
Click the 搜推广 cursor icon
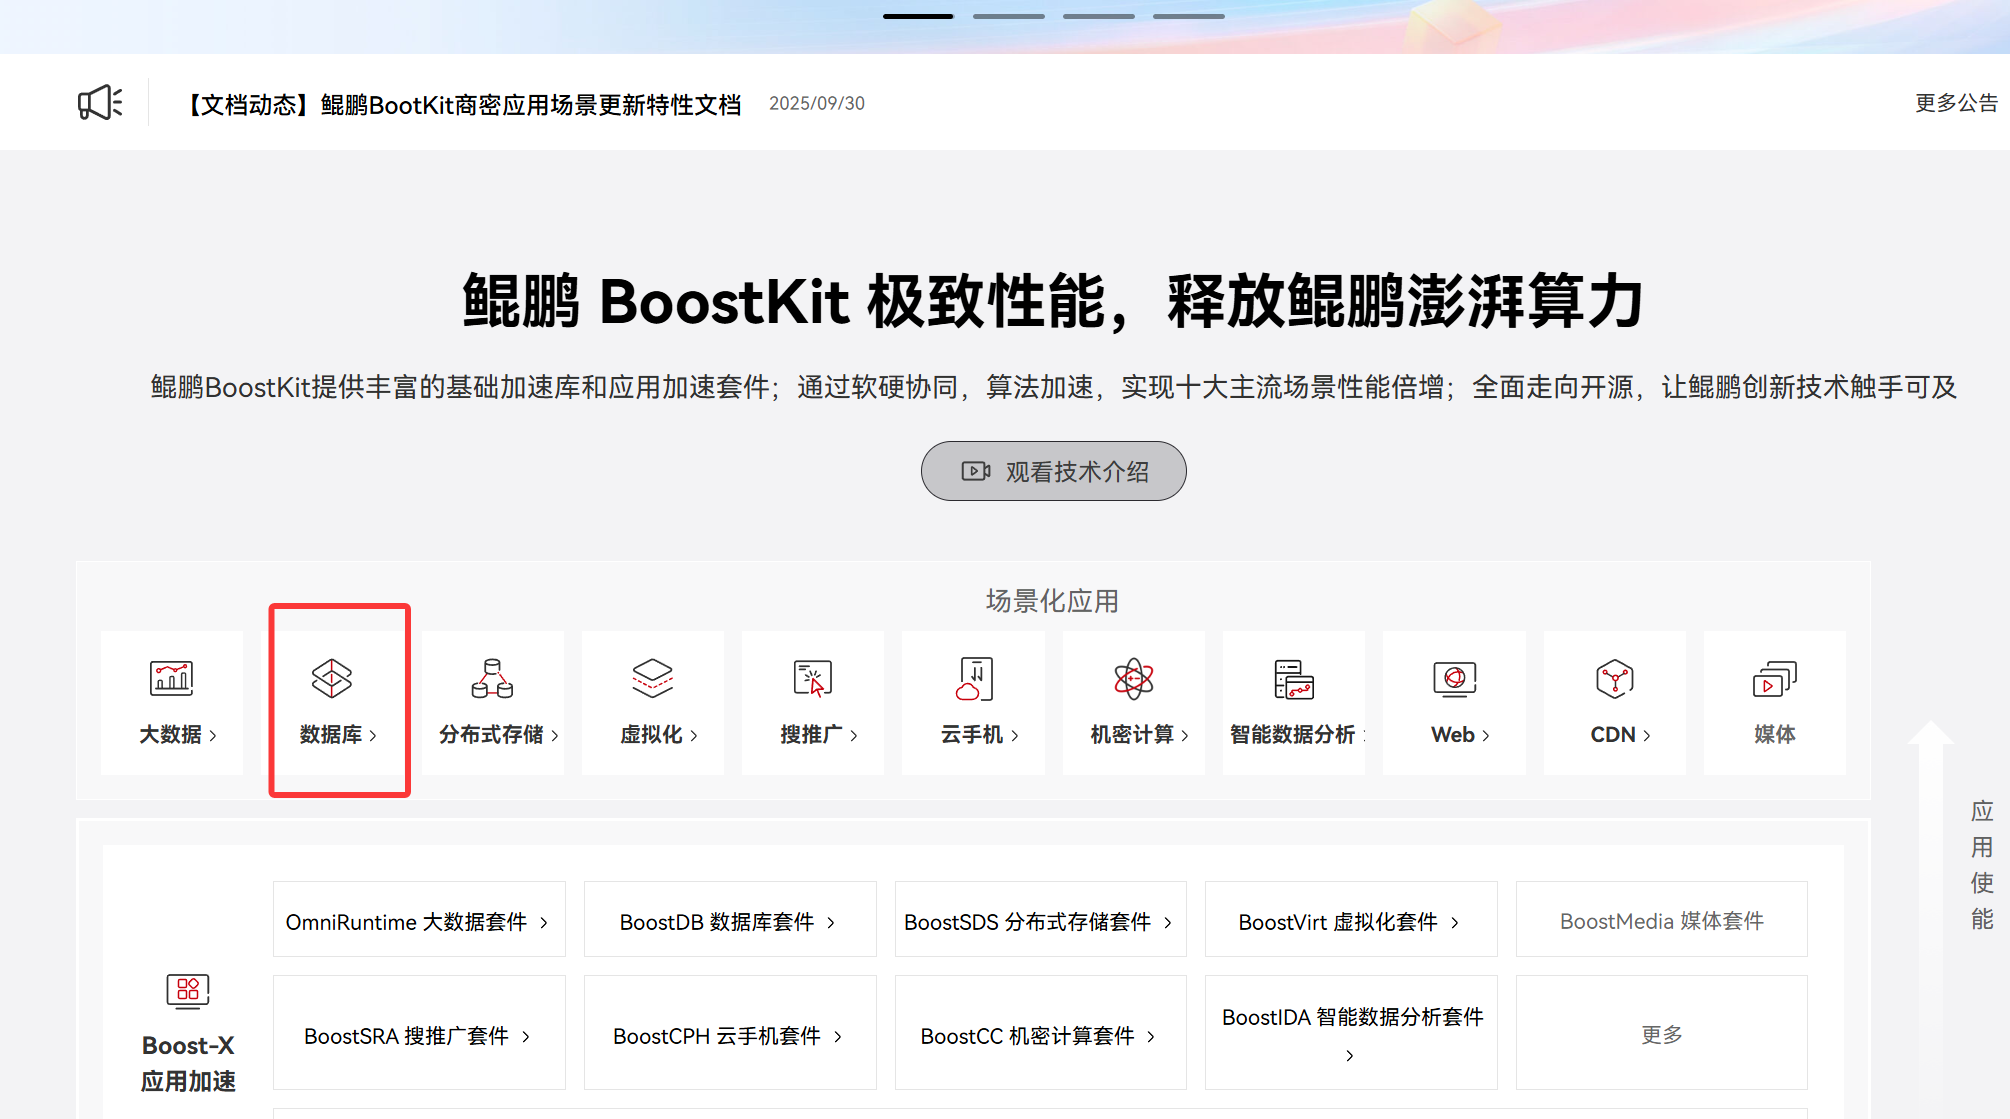[x=813, y=678]
